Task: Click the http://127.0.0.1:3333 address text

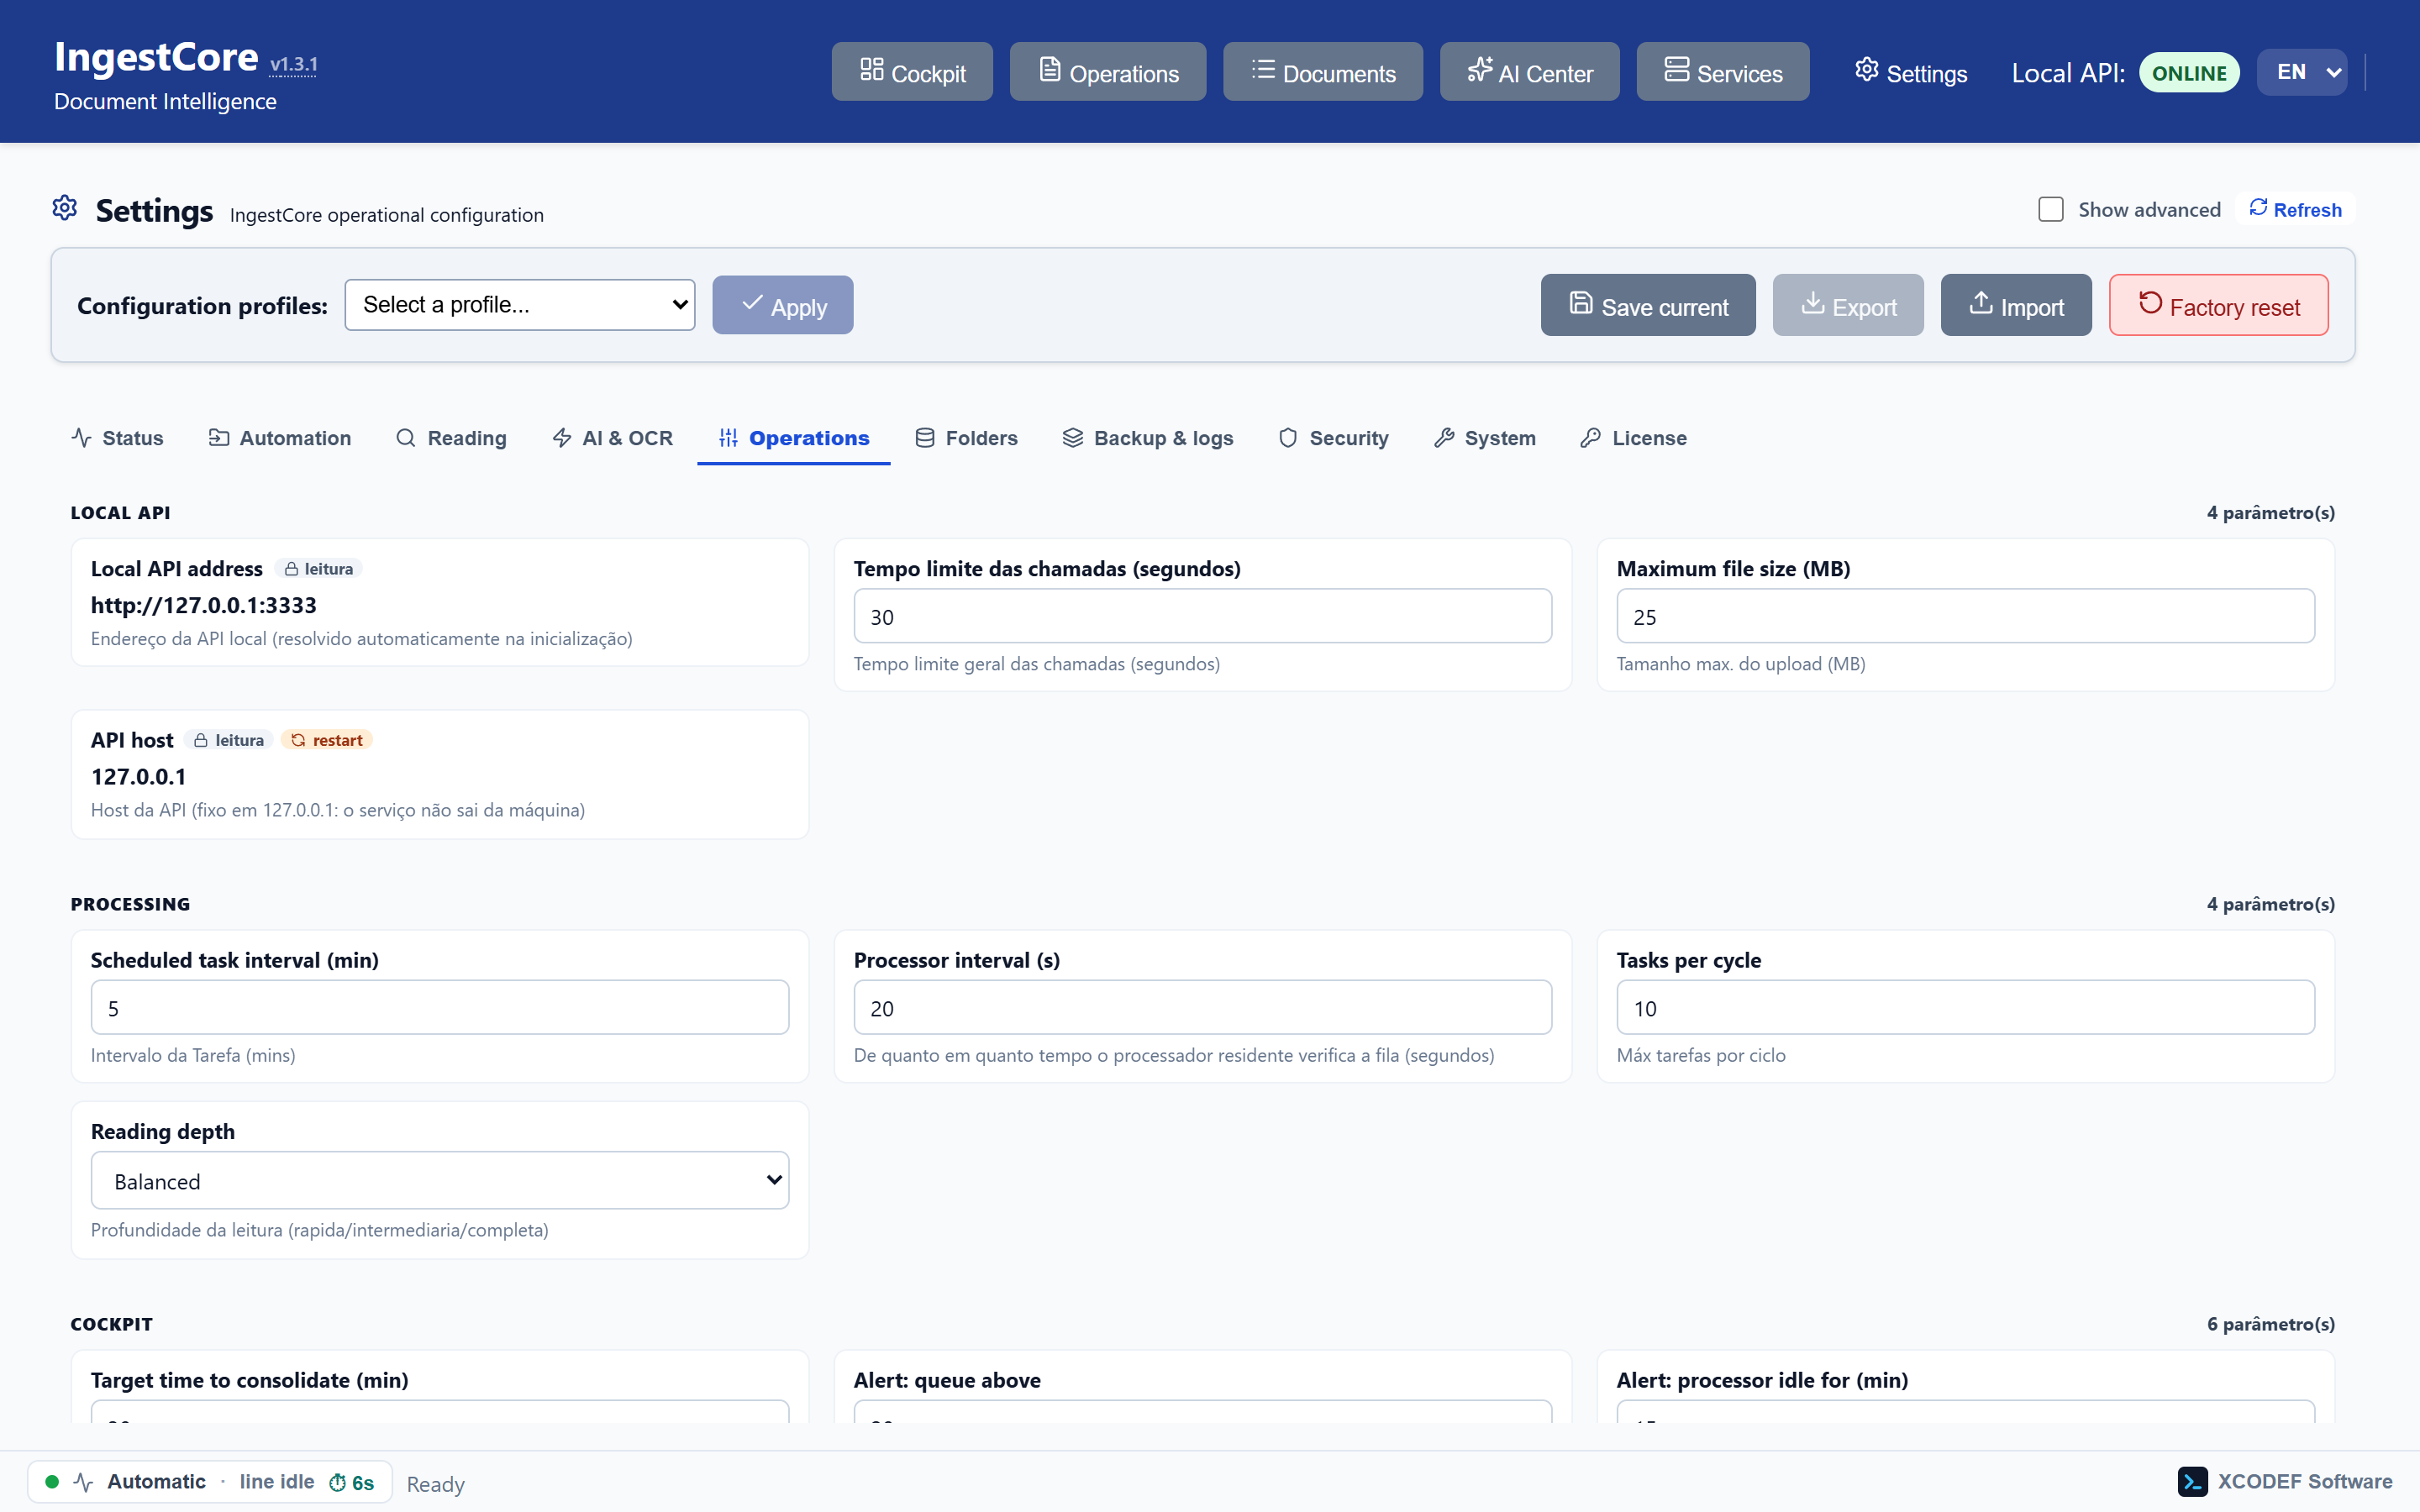Action: coord(204,605)
